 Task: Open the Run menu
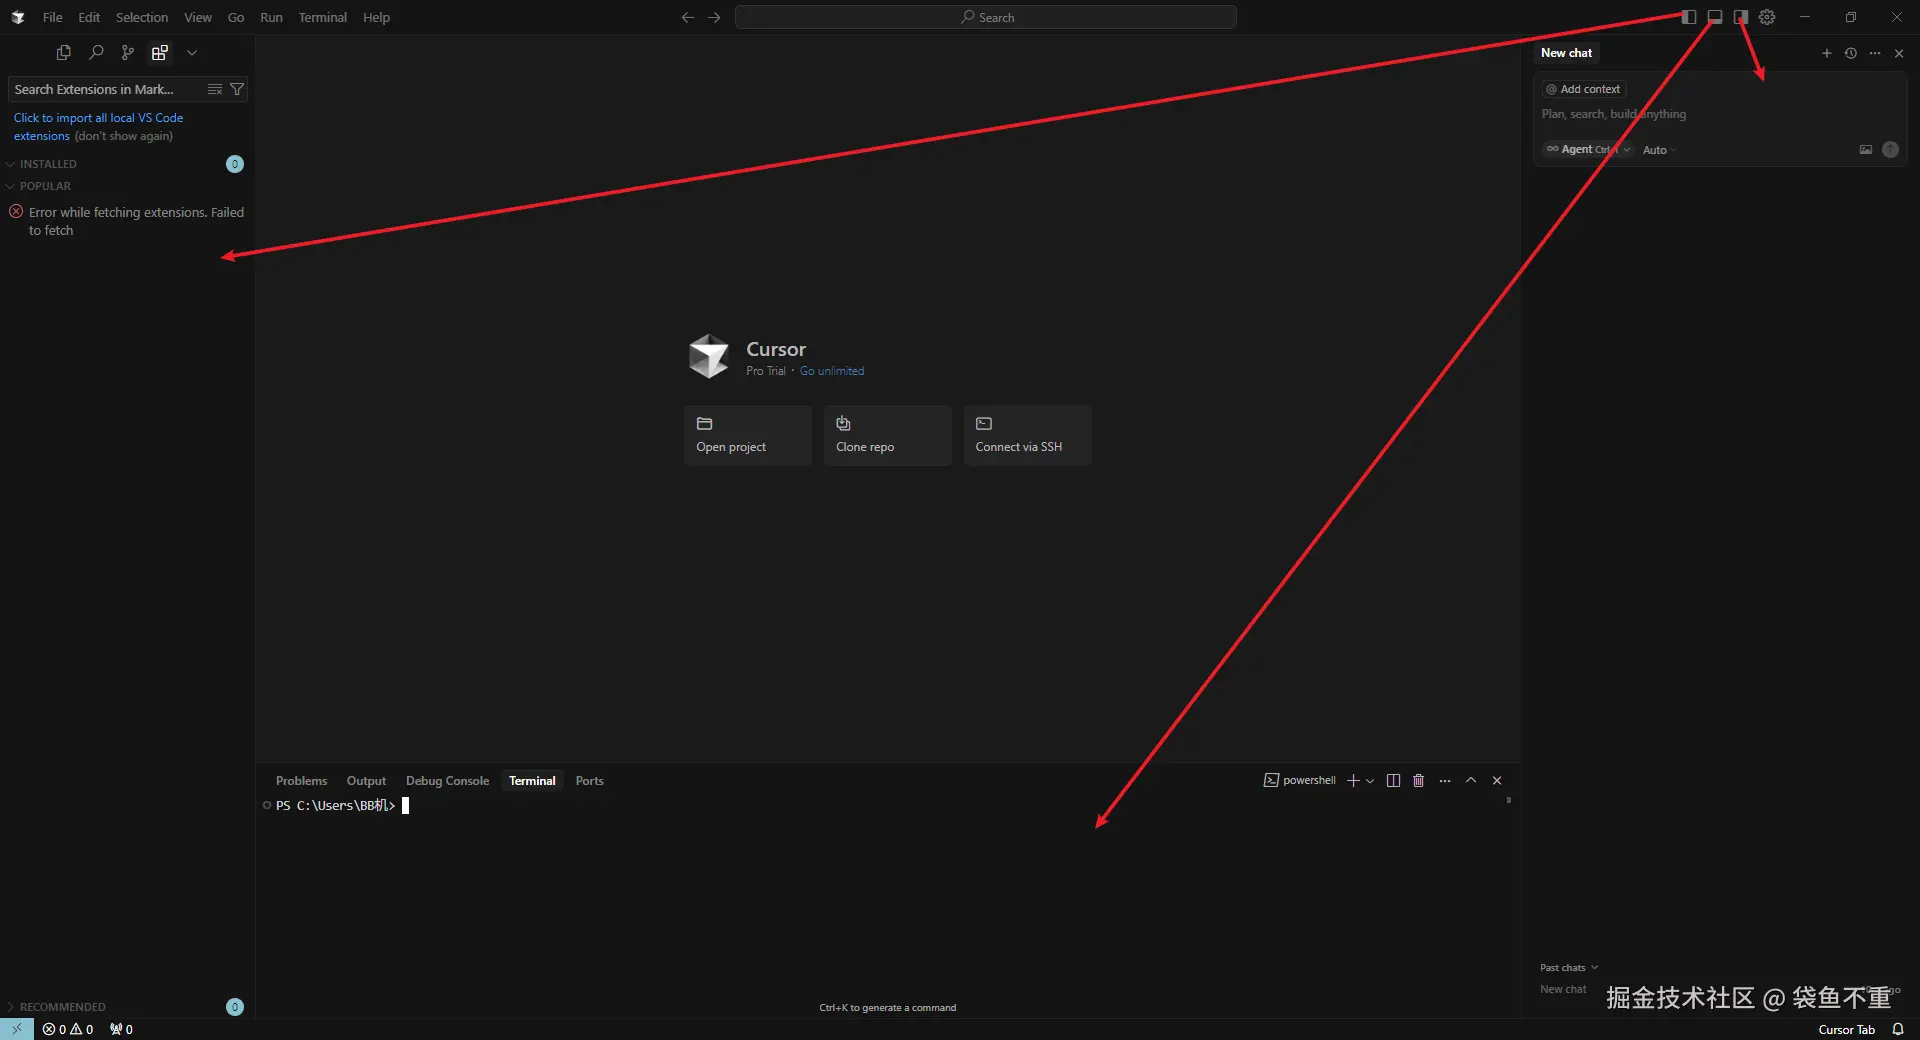point(271,17)
